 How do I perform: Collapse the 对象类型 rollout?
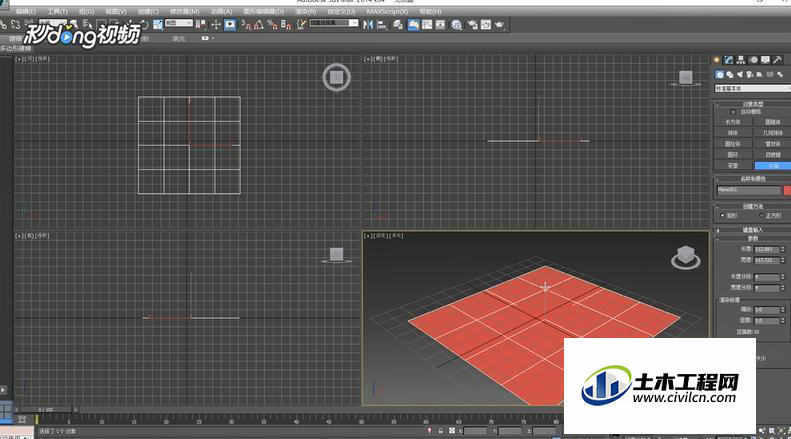coord(752,104)
